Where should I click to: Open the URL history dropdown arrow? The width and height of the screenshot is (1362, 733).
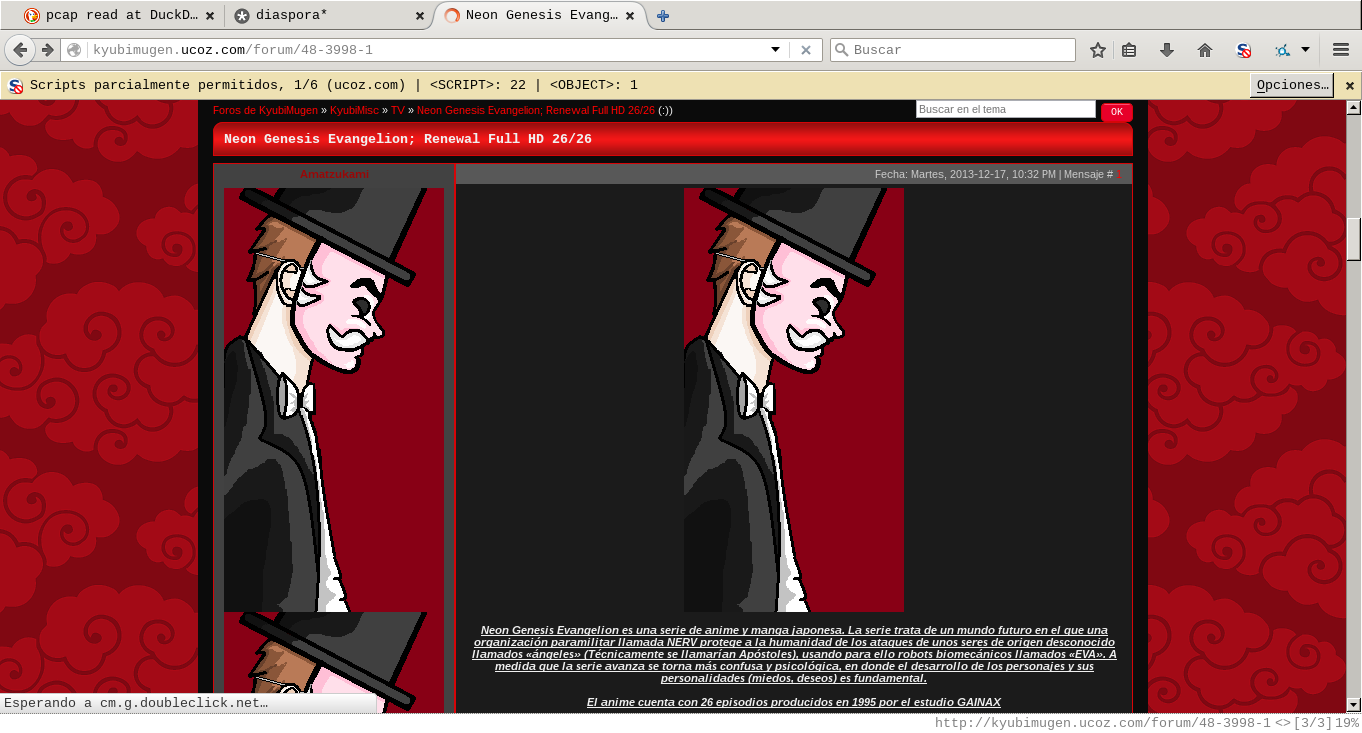775,50
